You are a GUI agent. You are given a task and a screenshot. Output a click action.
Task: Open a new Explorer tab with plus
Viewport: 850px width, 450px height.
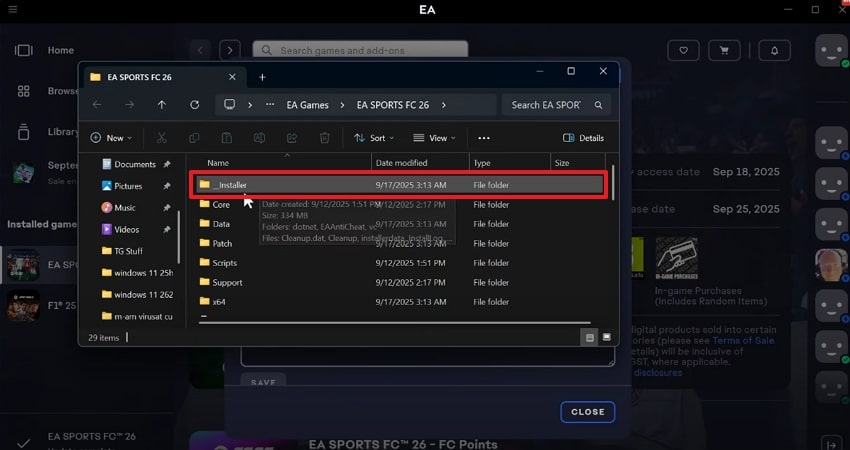click(262, 77)
